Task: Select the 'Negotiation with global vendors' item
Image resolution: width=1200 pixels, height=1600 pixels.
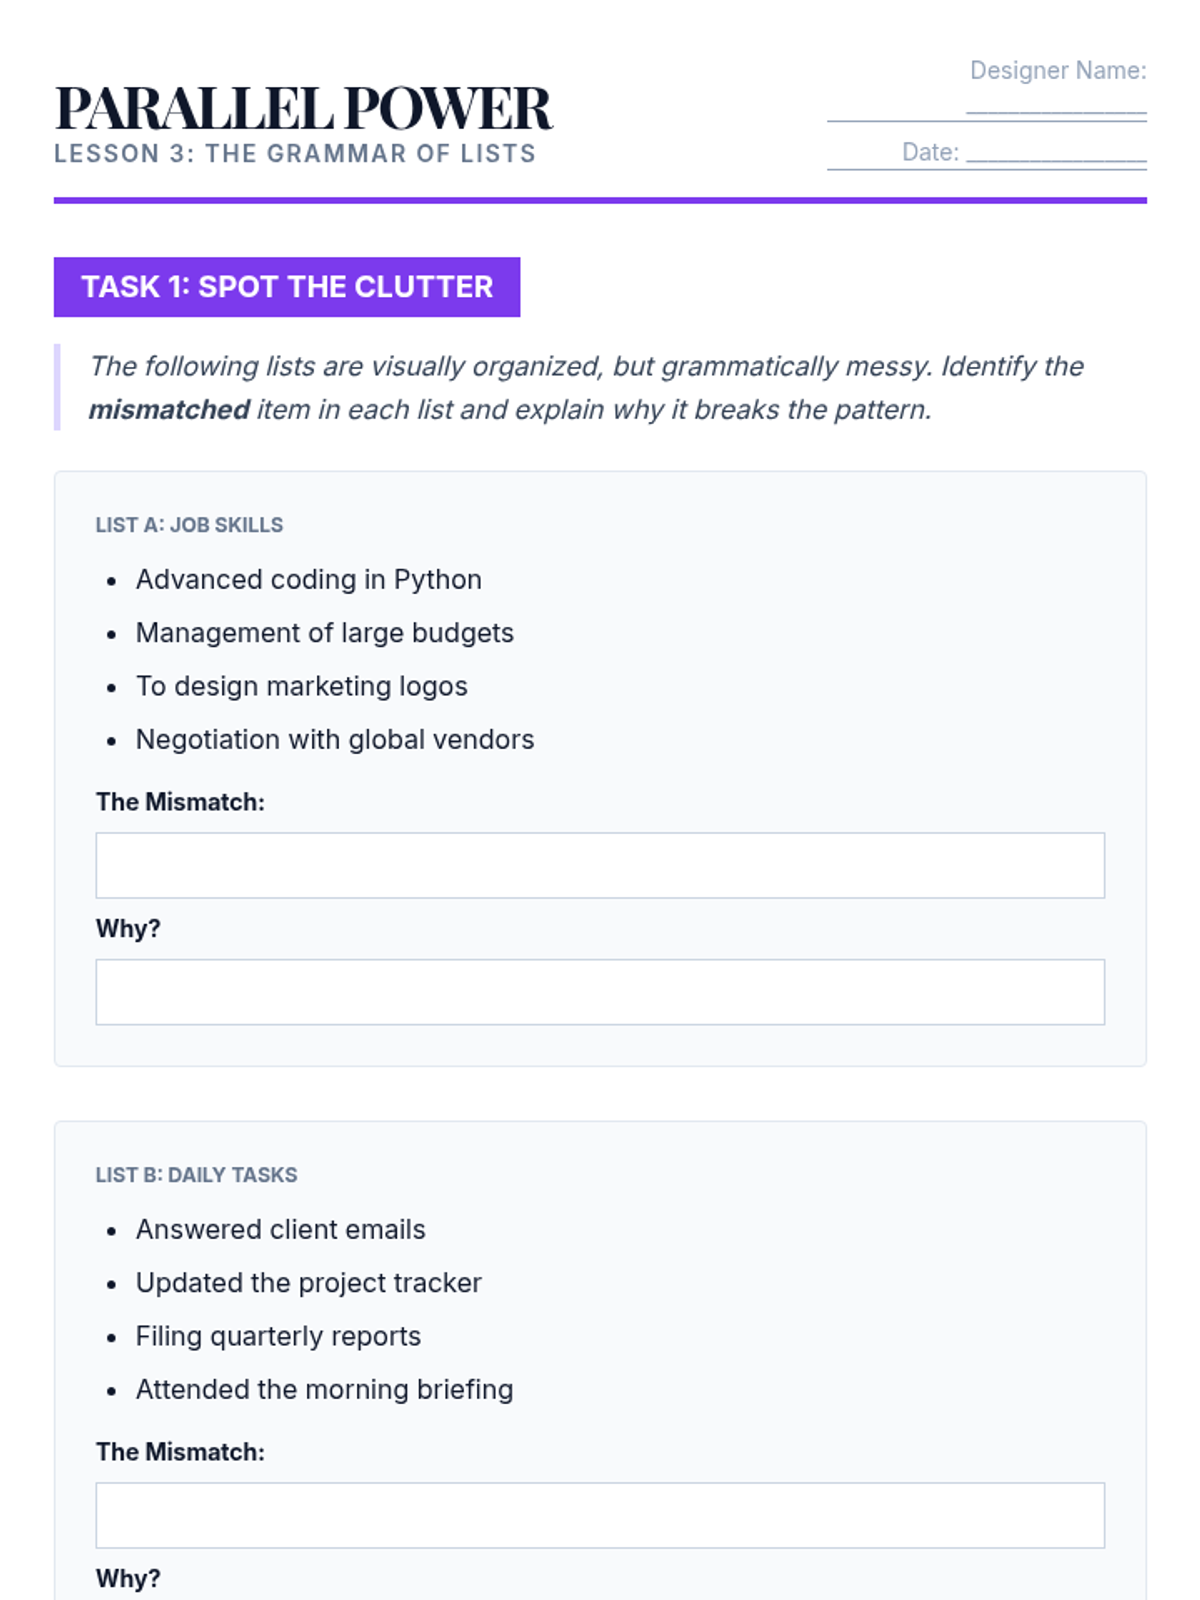Action: coord(335,739)
